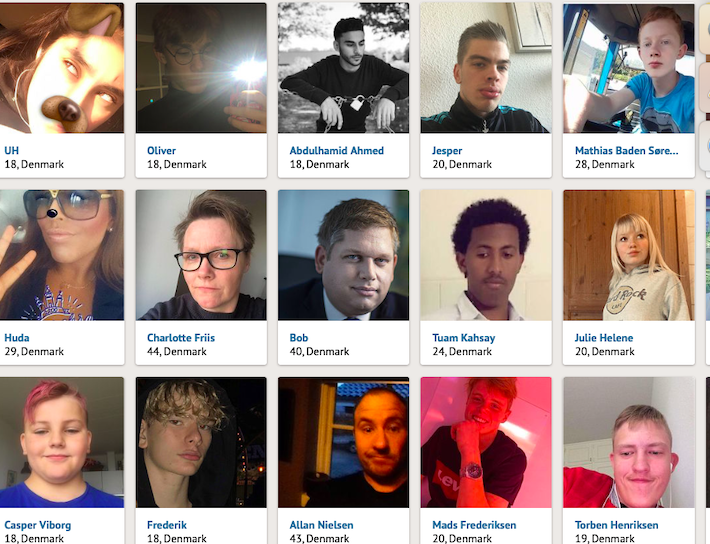Screen dimensions: 710x544
Task: Open Charlotte Friis profile photo
Action: click(x=201, y=255)
